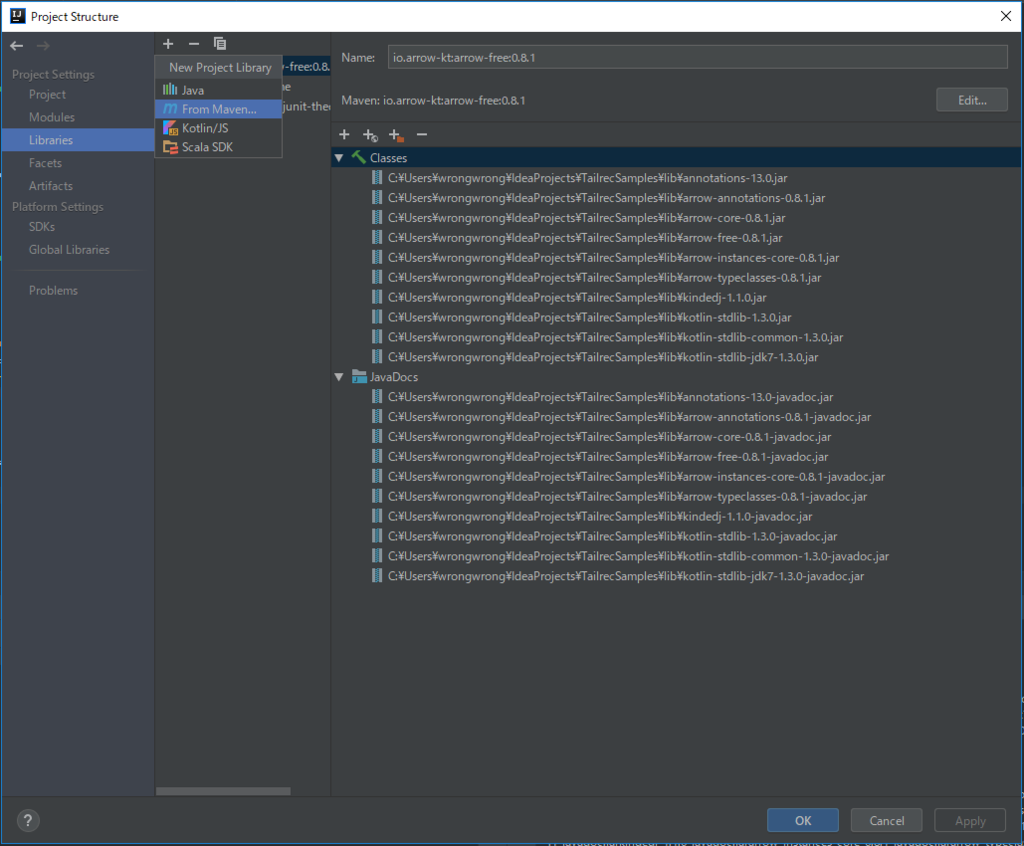This screenshot has height=846, width=1024.
Task: Close the Project Structure dialog
Action: tap(1006, 16)
